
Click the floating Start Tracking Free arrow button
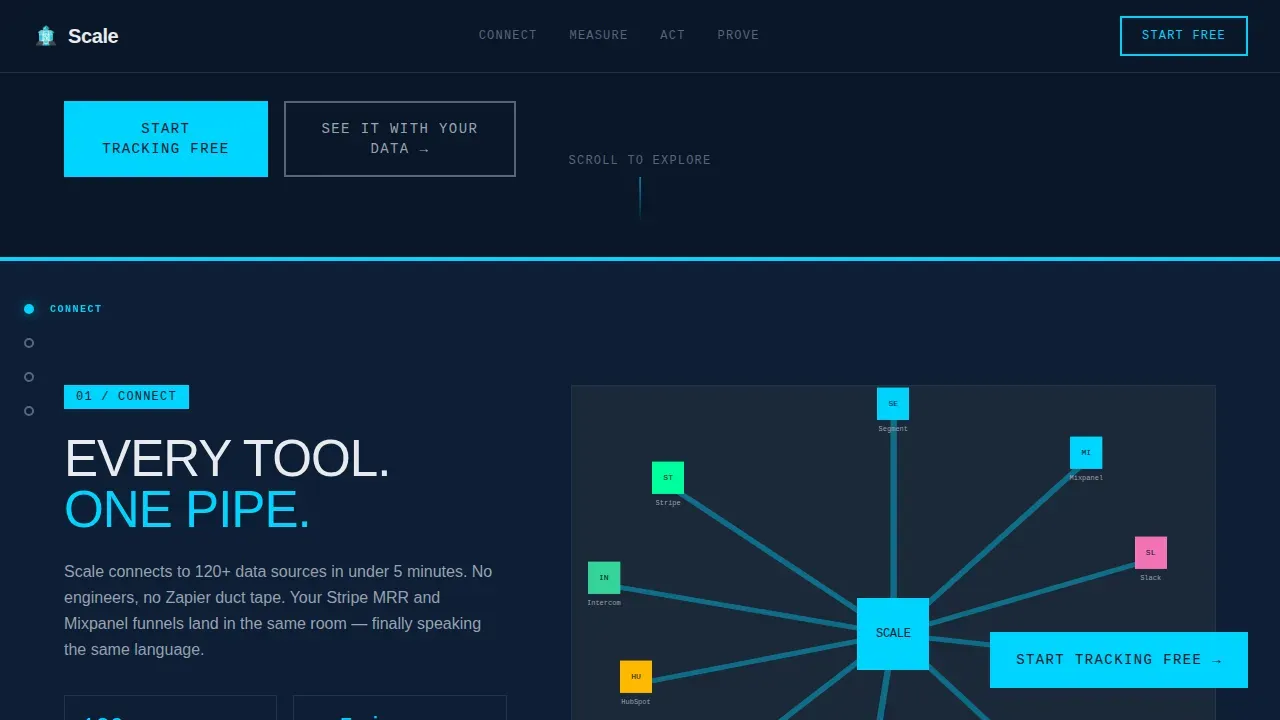pyautogui.click(x=1119, y=660)
